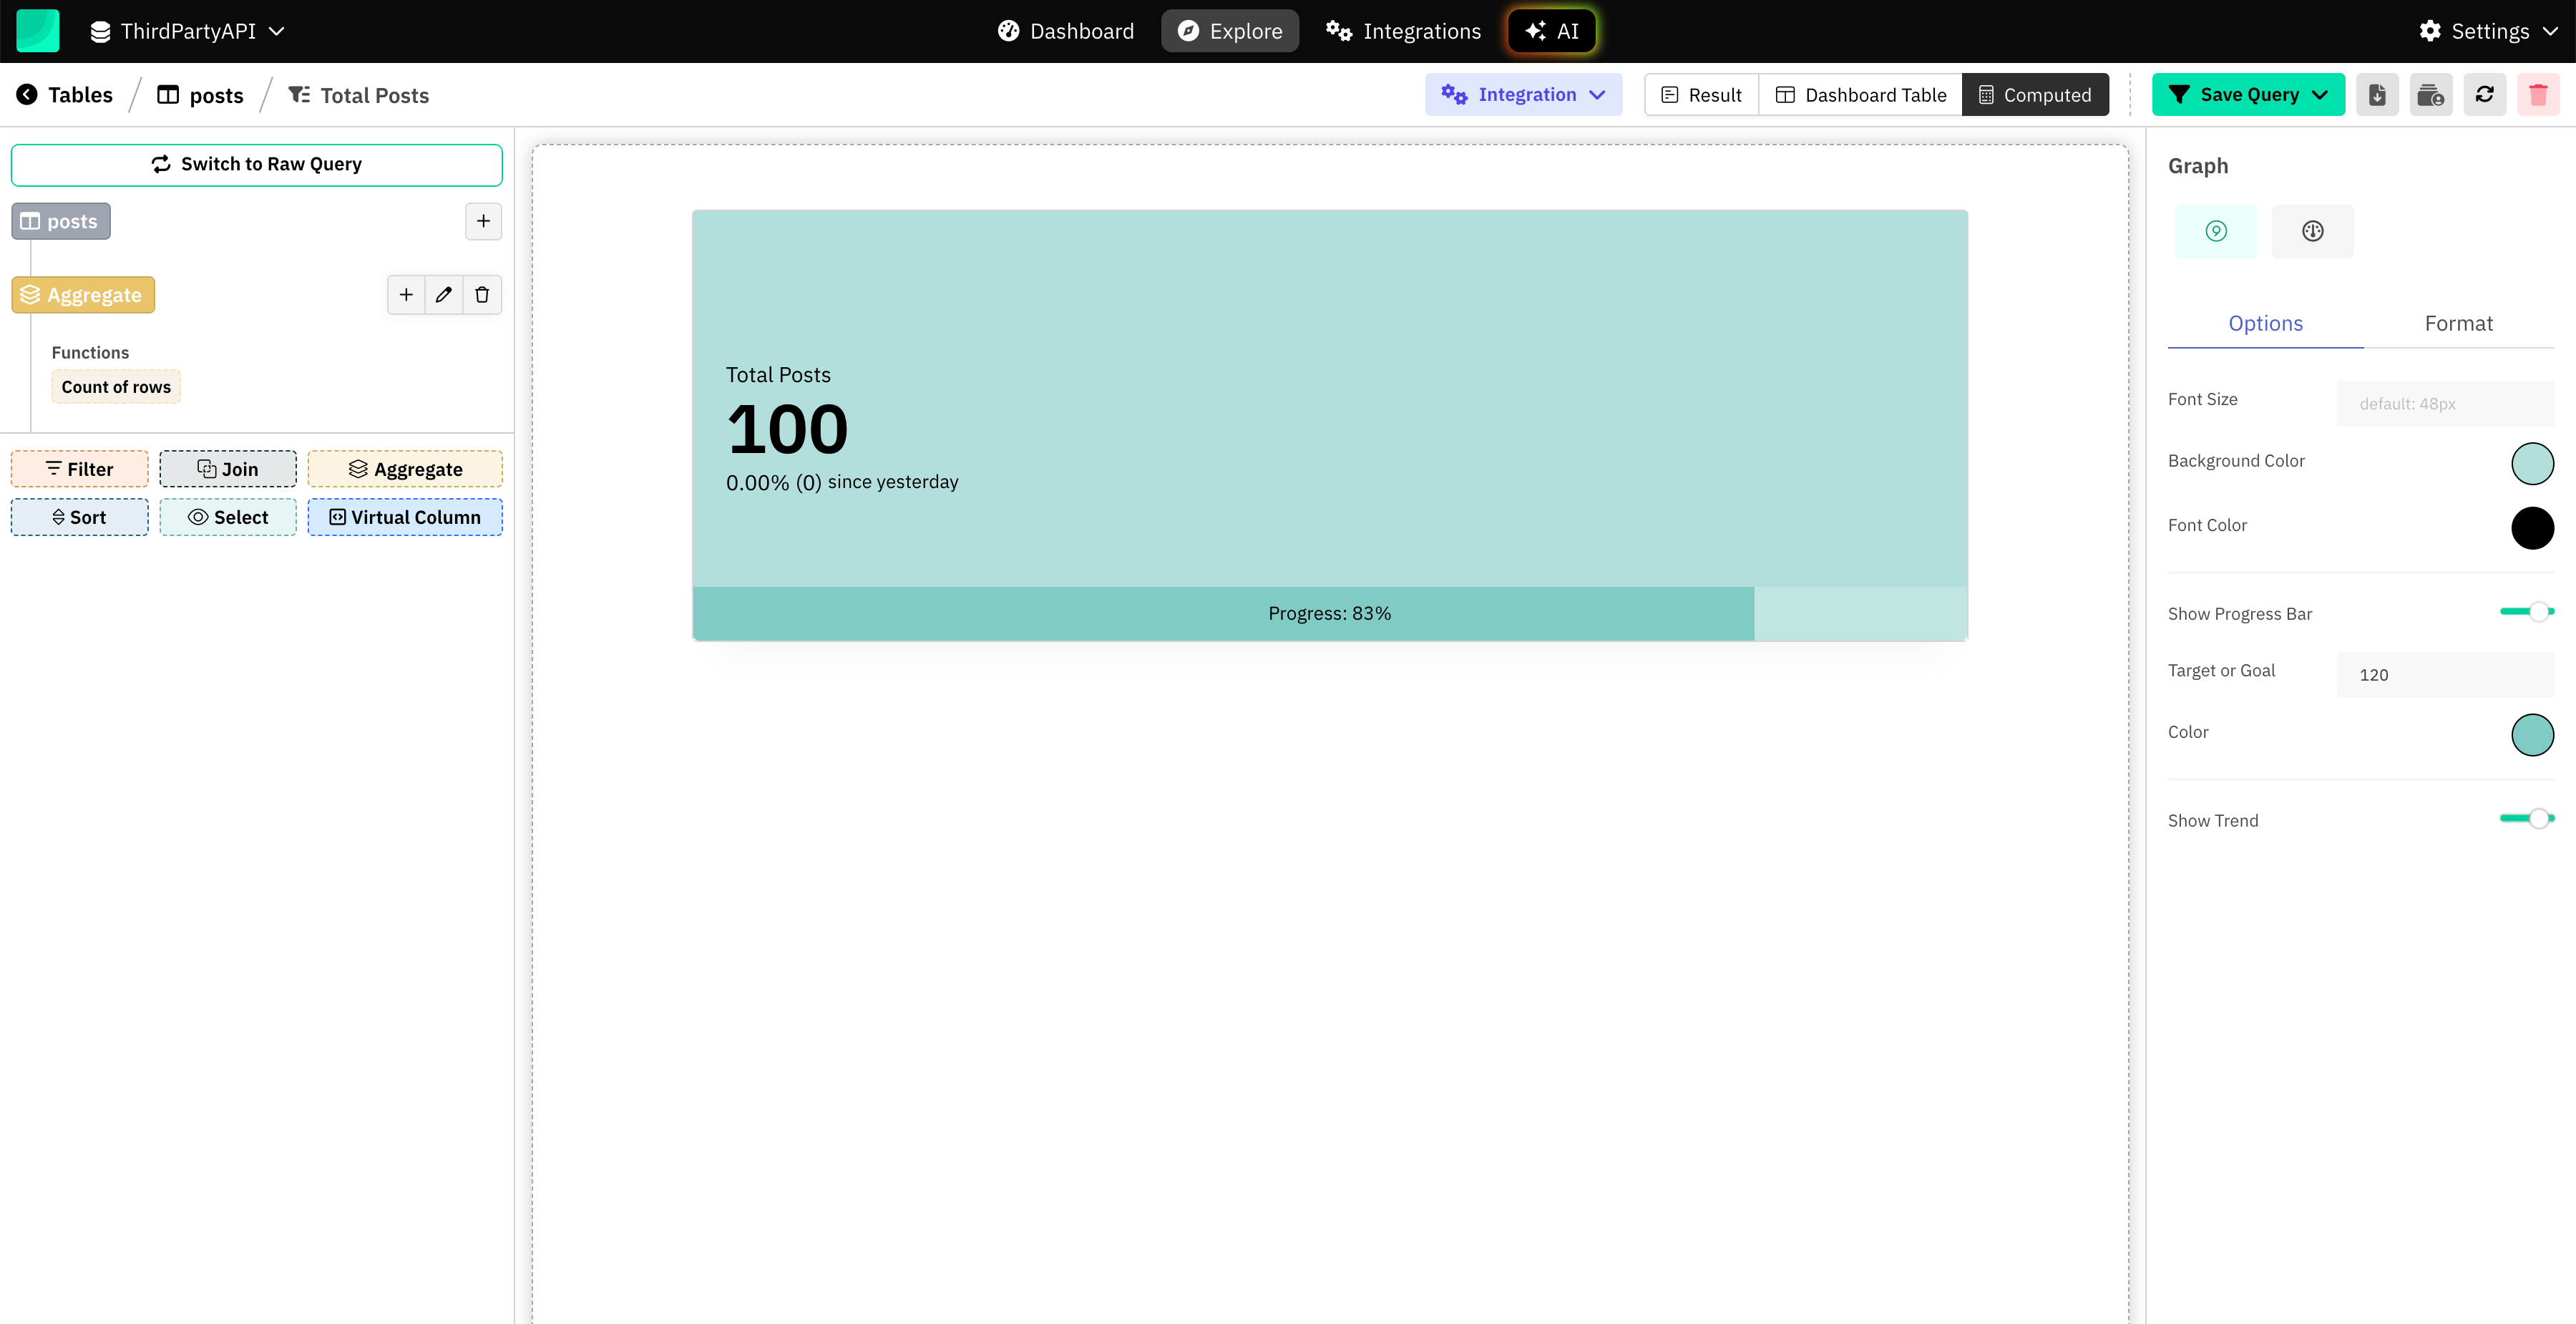Select the gauge graph type icon
Image resolution: width=2576 pixels, height=1324 pixels.
[x=2312, y=231]
